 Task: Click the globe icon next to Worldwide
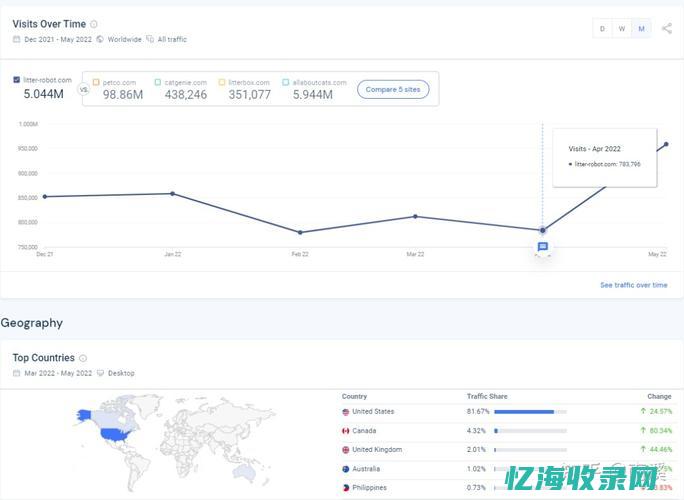(x=100, y=40)
